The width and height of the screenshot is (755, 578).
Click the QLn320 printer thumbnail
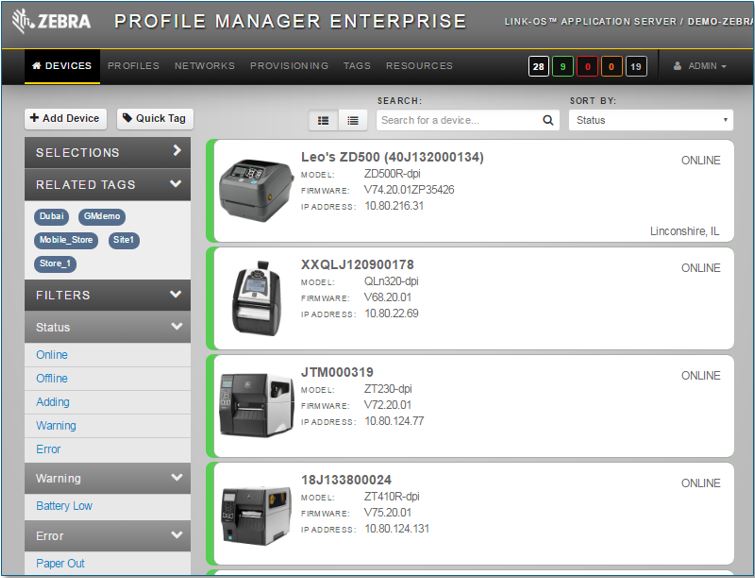256,298
